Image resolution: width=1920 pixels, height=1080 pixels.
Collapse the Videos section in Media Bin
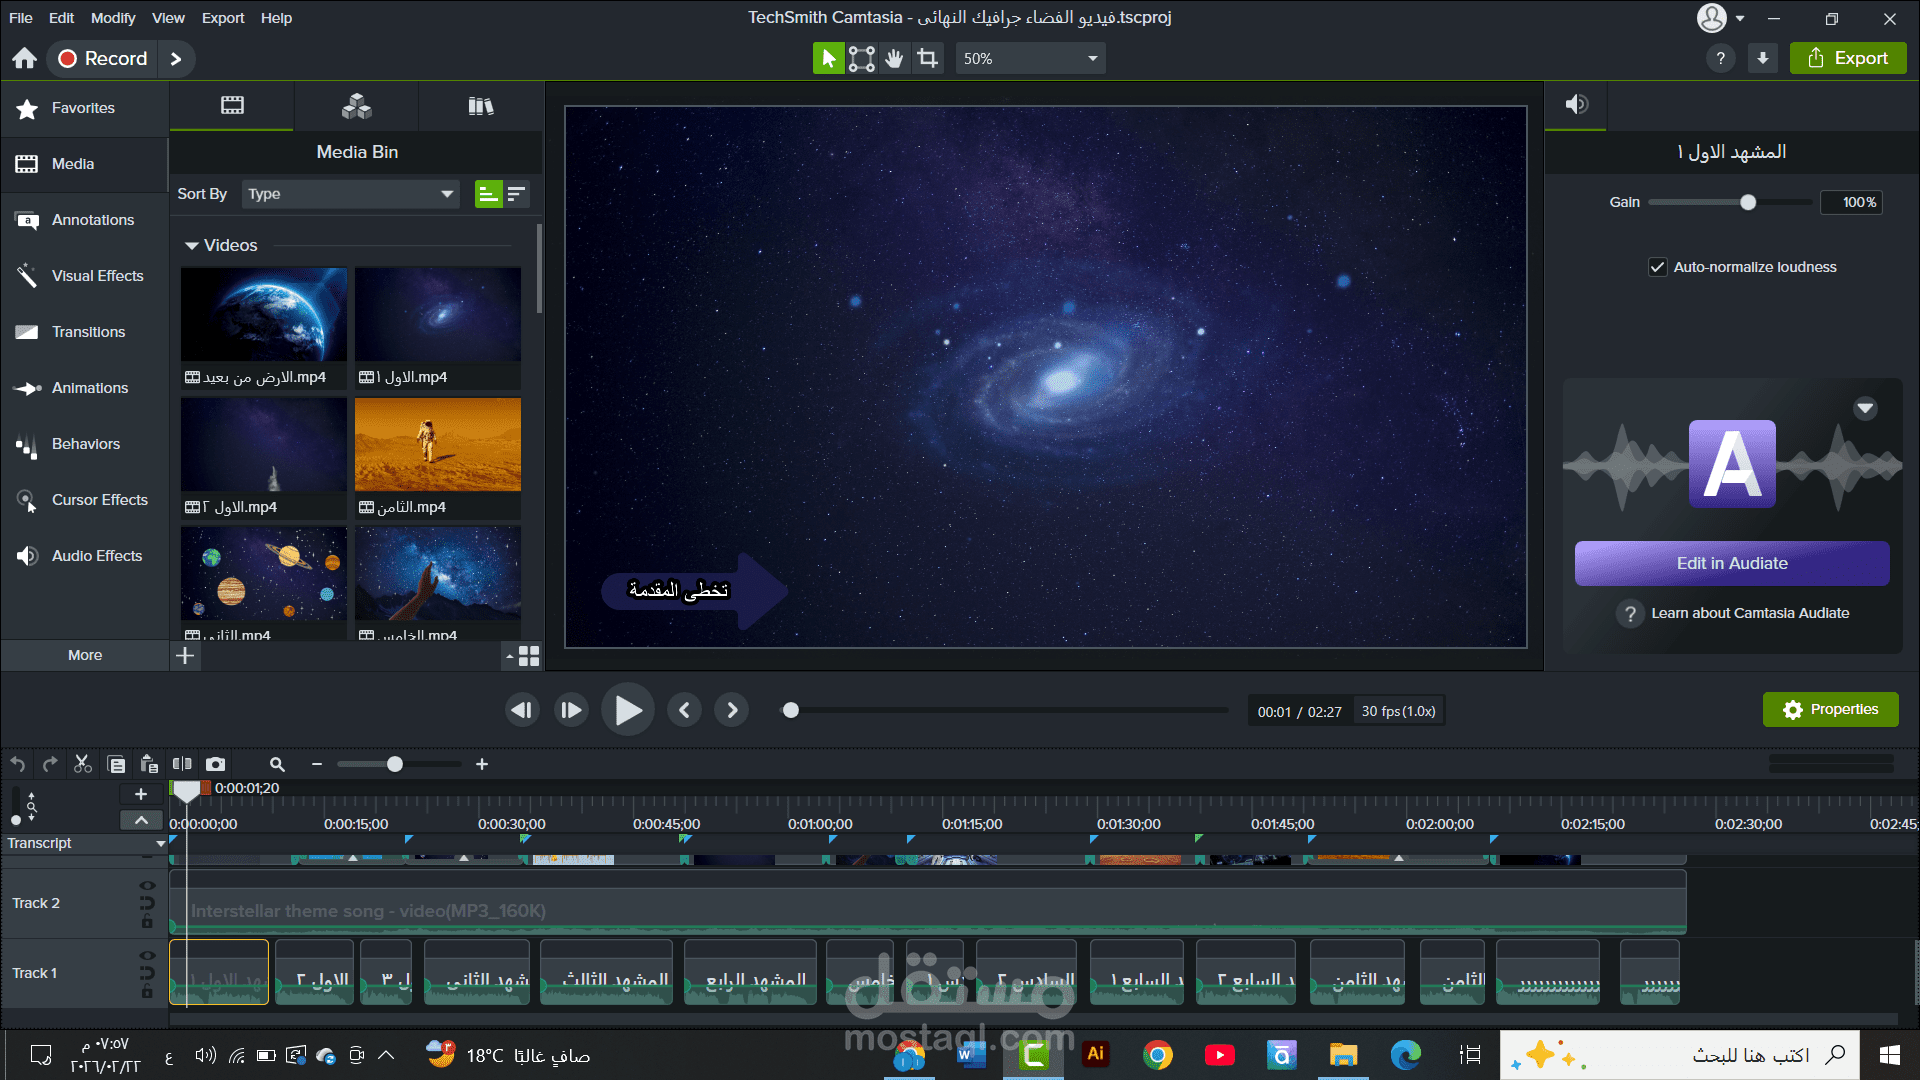coord(192,245)
